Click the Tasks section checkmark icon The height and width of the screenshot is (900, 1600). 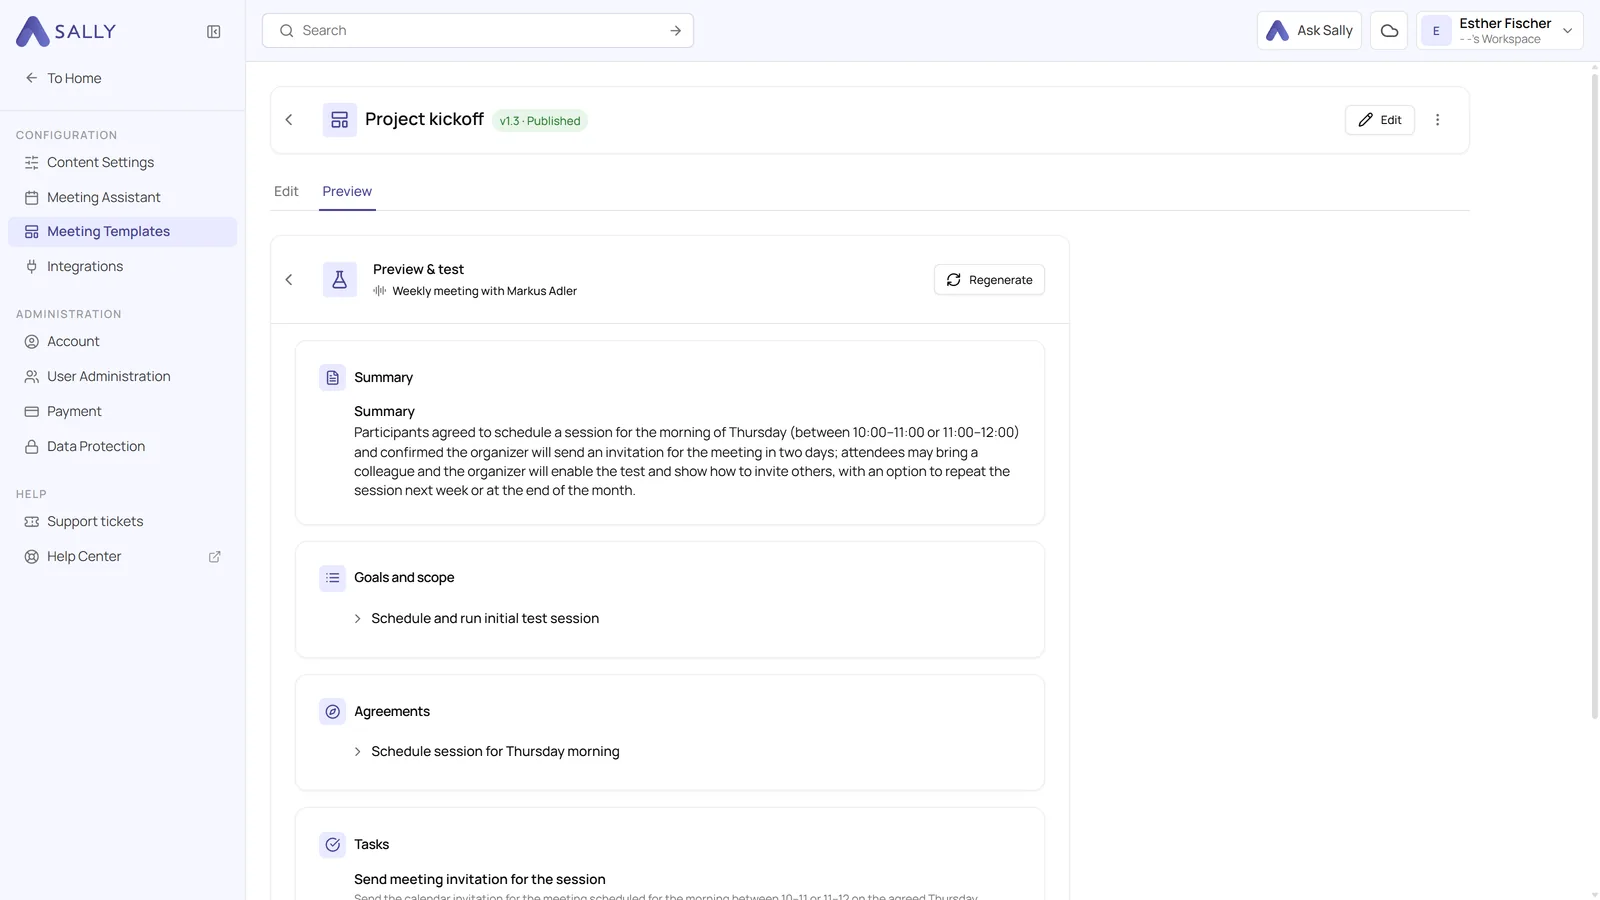(333, 845)
